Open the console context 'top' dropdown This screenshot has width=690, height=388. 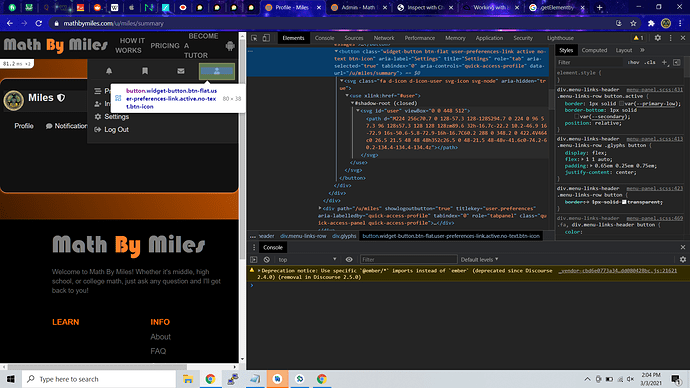click(x=307, y=260)
